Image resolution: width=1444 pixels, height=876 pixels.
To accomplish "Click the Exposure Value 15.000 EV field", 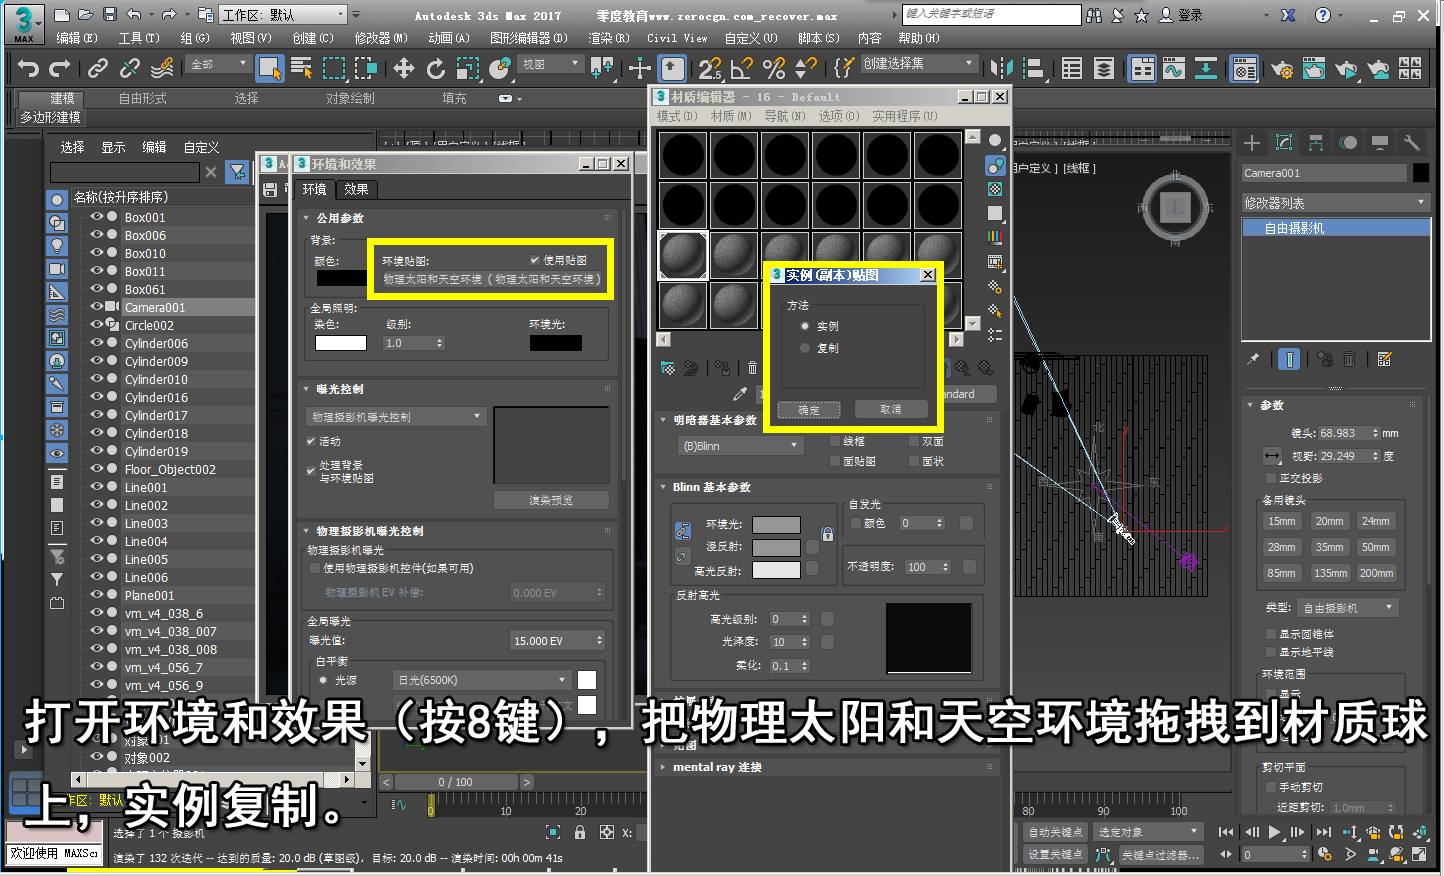I will pyautogui.click(x=558, y=641).
